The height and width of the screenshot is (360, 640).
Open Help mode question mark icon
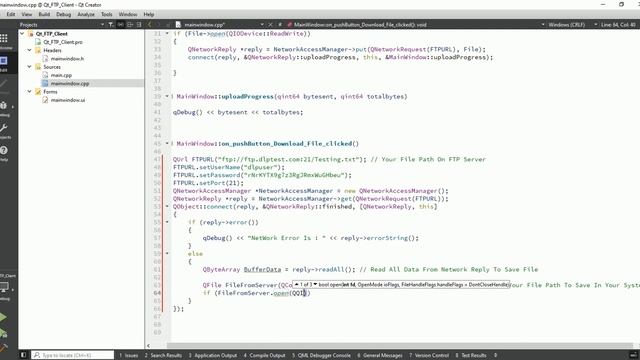click(x=4, y=151)
